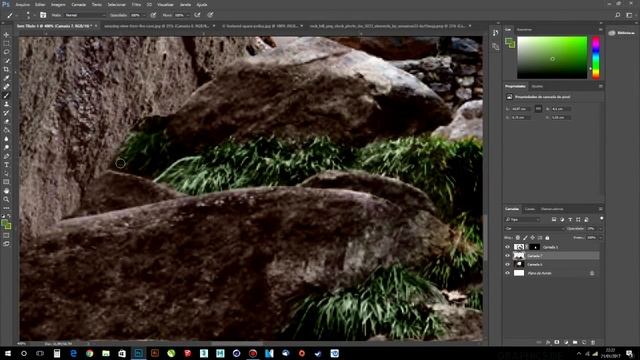Toggle layer filtering on/off switch

pos(601,218)
